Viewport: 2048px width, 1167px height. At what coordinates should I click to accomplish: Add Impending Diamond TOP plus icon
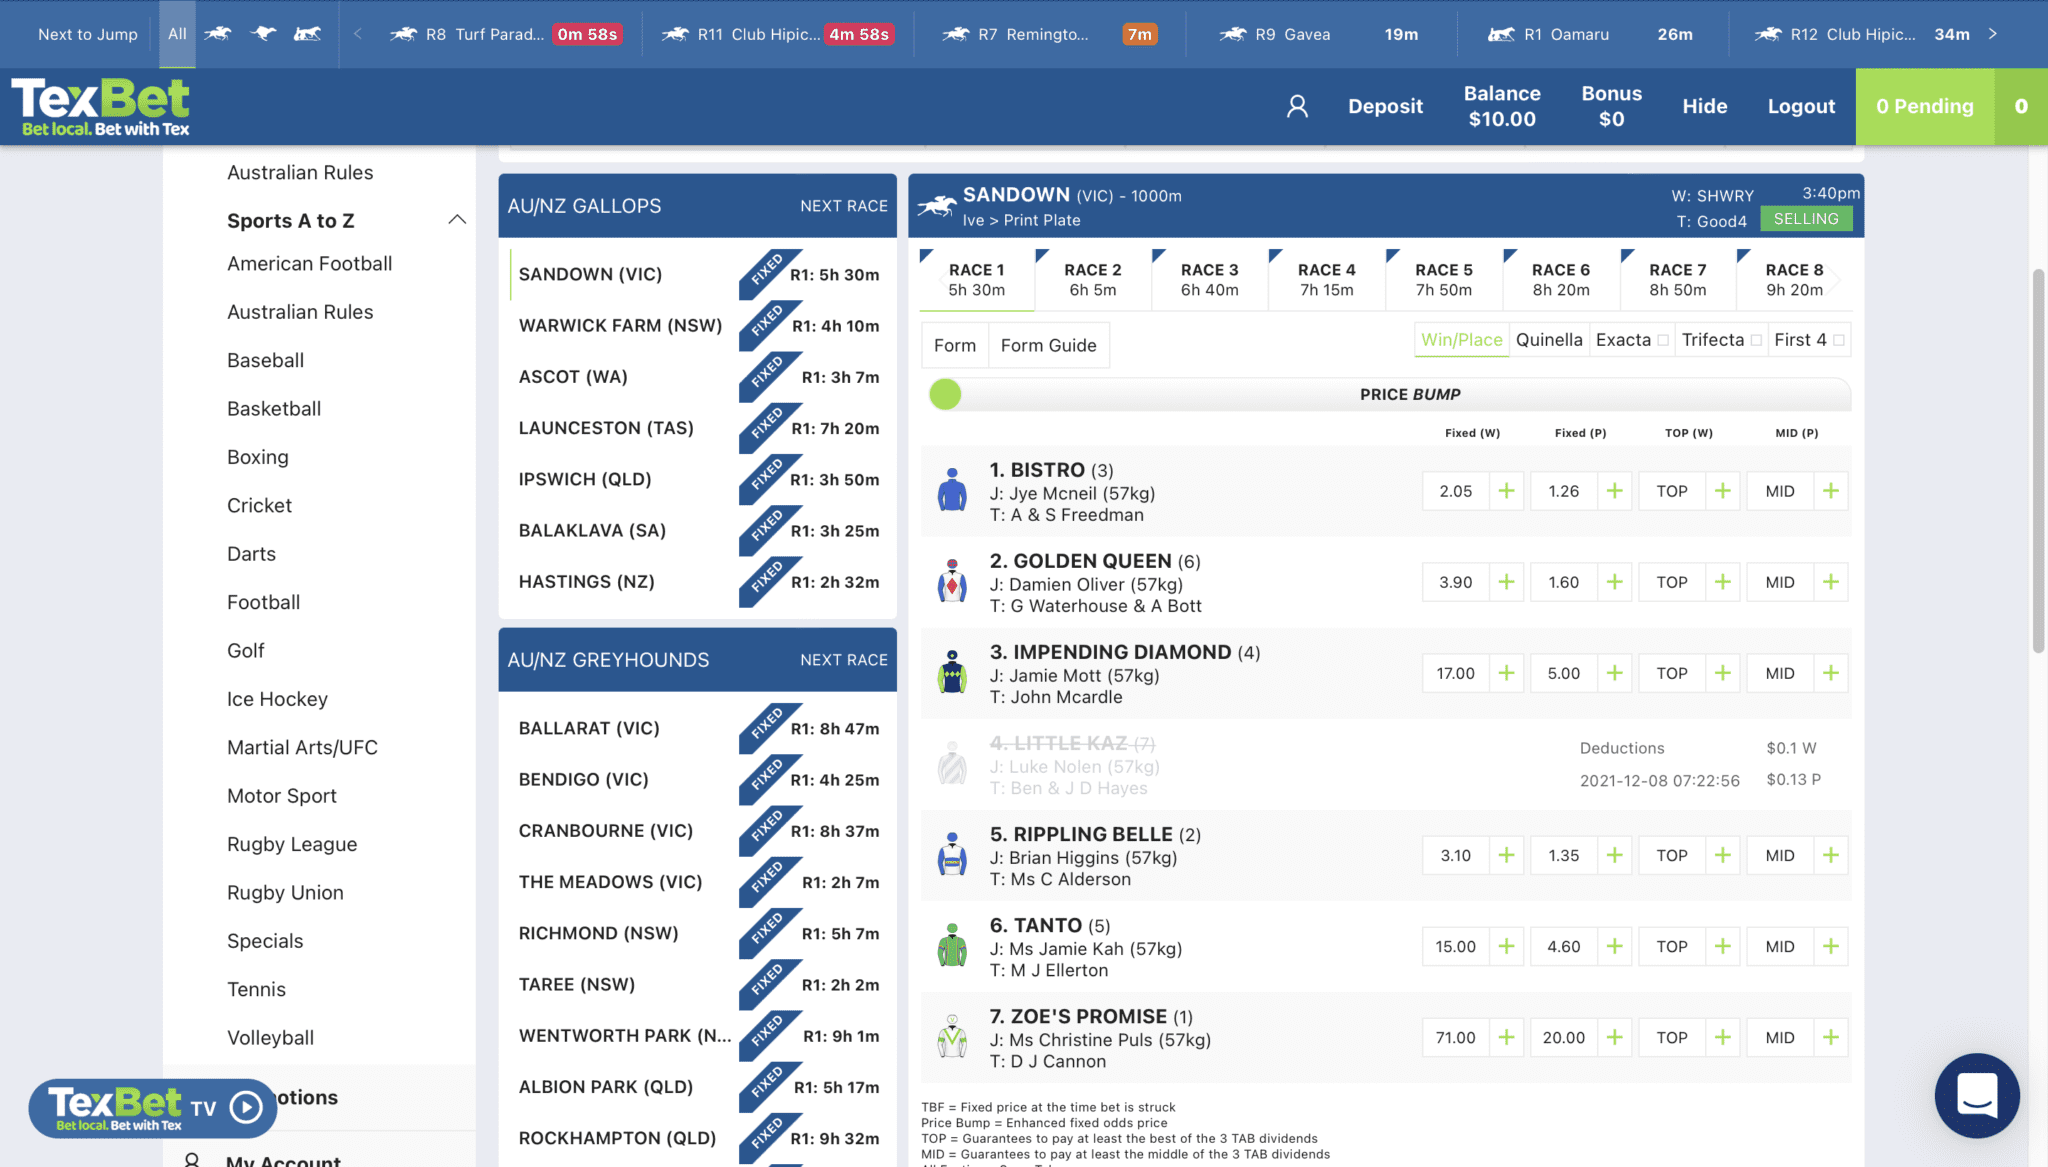pyautogui.click(x=1722, y=673)
